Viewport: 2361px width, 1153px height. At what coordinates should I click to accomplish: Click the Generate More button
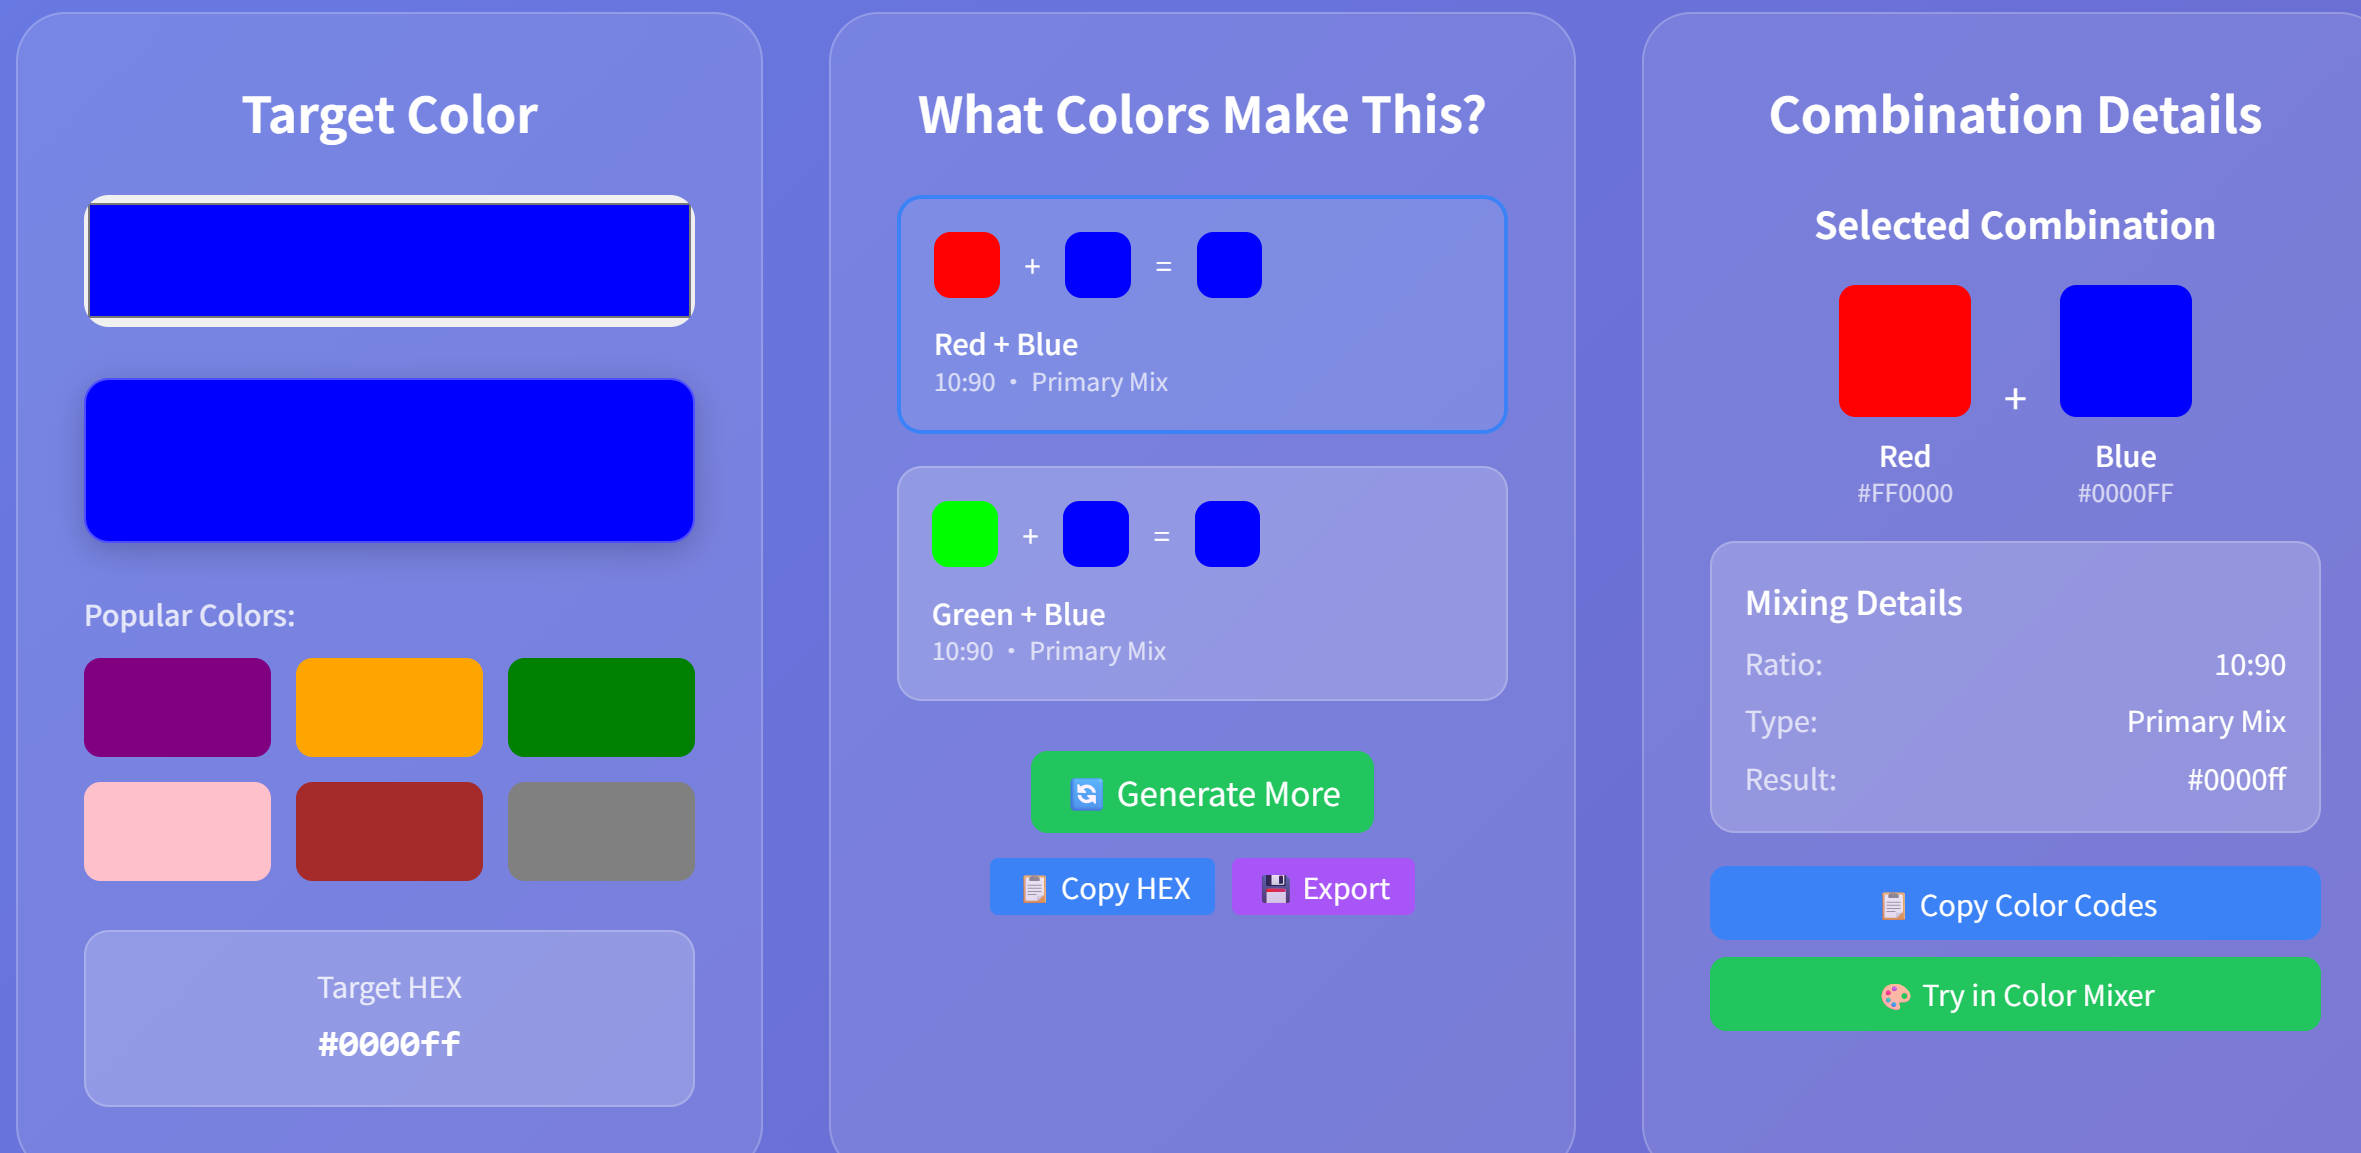pos(1200,793)
